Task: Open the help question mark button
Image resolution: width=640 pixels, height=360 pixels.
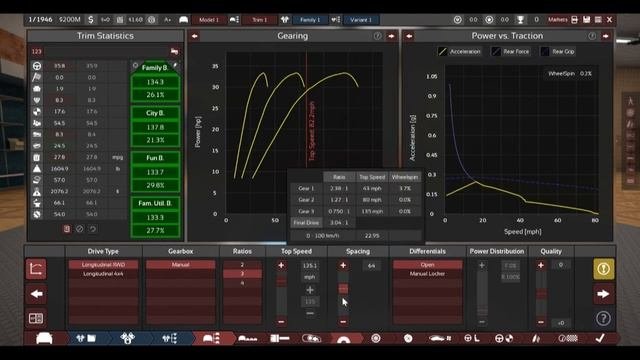Action: (603, 318)
